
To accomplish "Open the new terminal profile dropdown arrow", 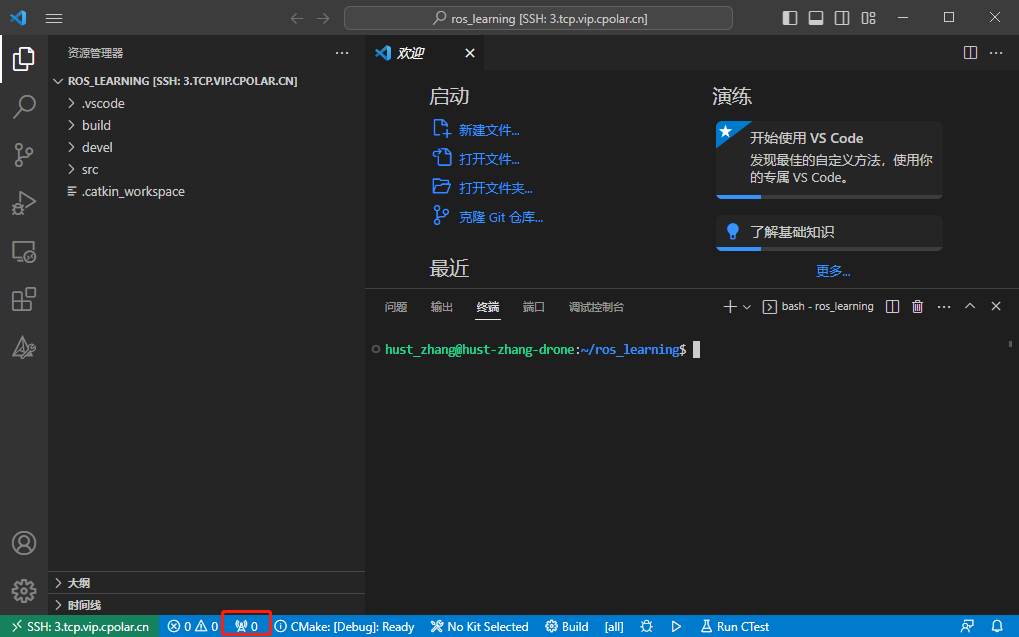I will [747, 307].
